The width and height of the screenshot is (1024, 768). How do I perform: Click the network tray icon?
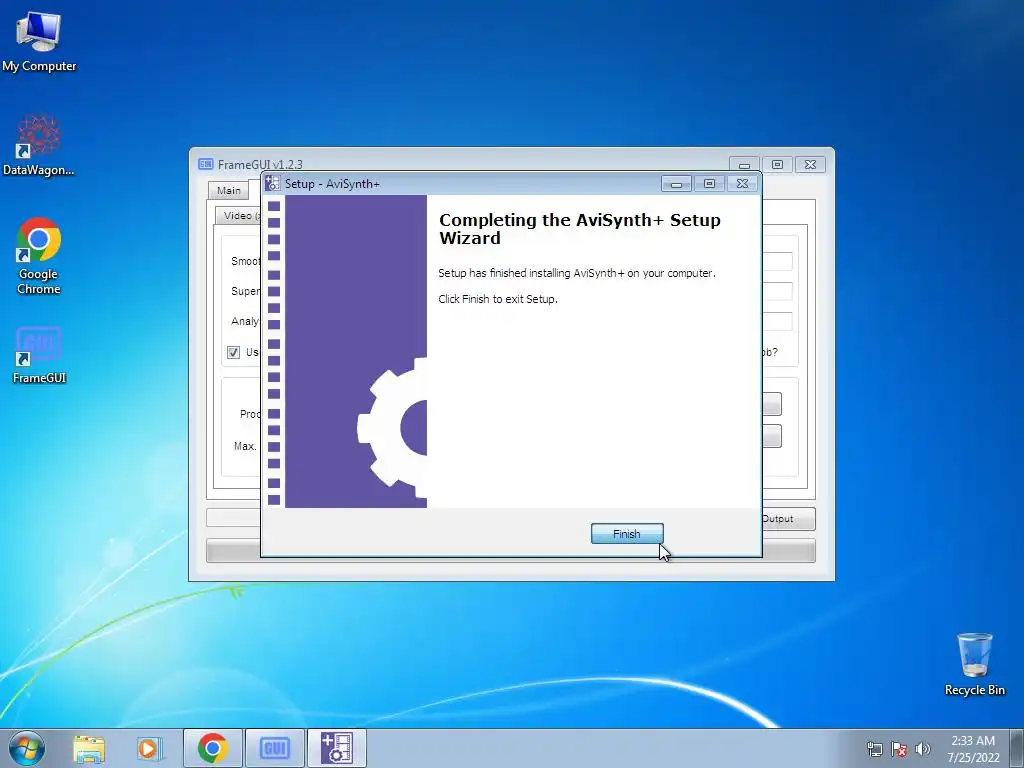pyautogui.click(x=874, y=749)
